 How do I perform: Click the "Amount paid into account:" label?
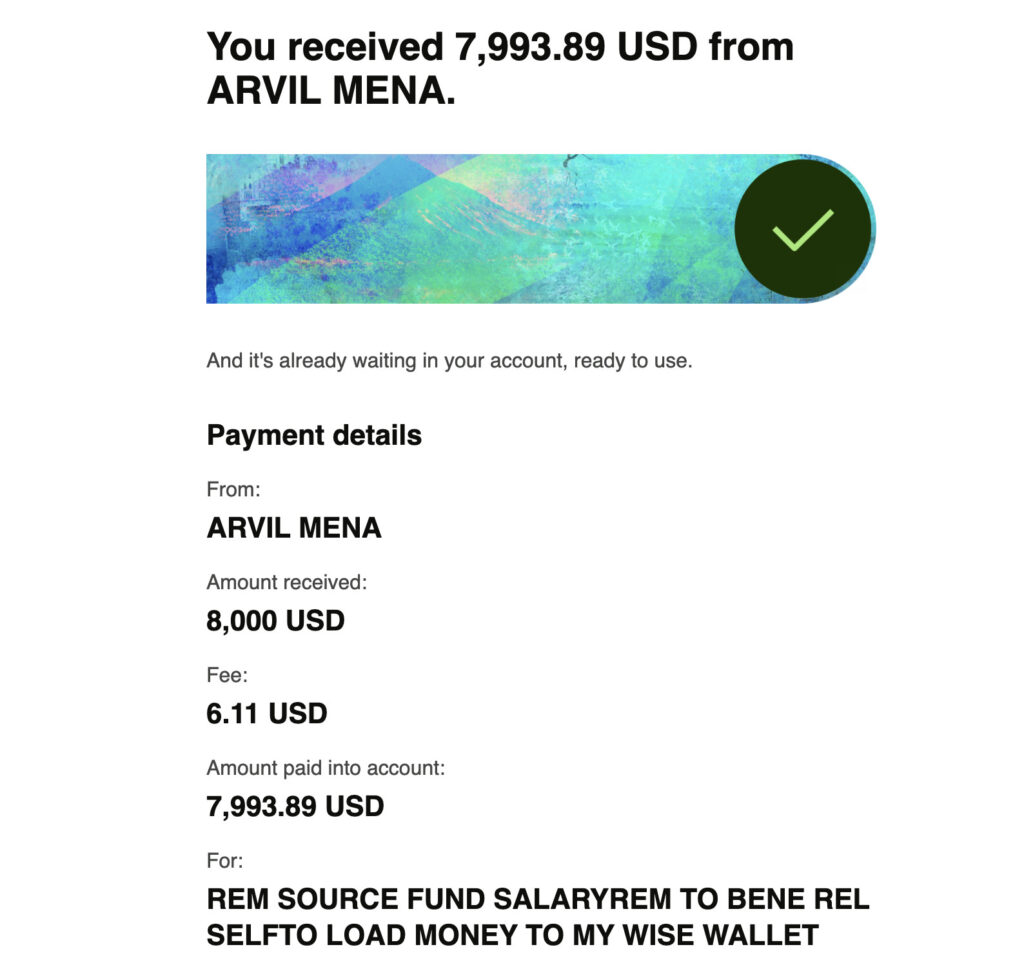pos(326,768)
